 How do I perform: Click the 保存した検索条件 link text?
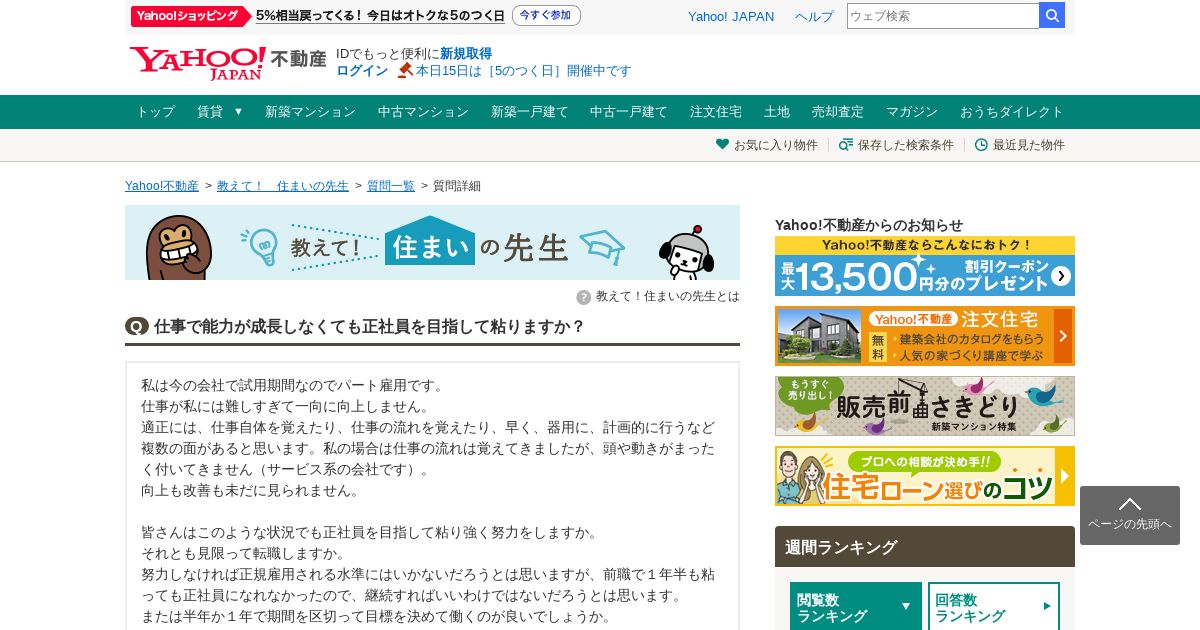[906, 145]
